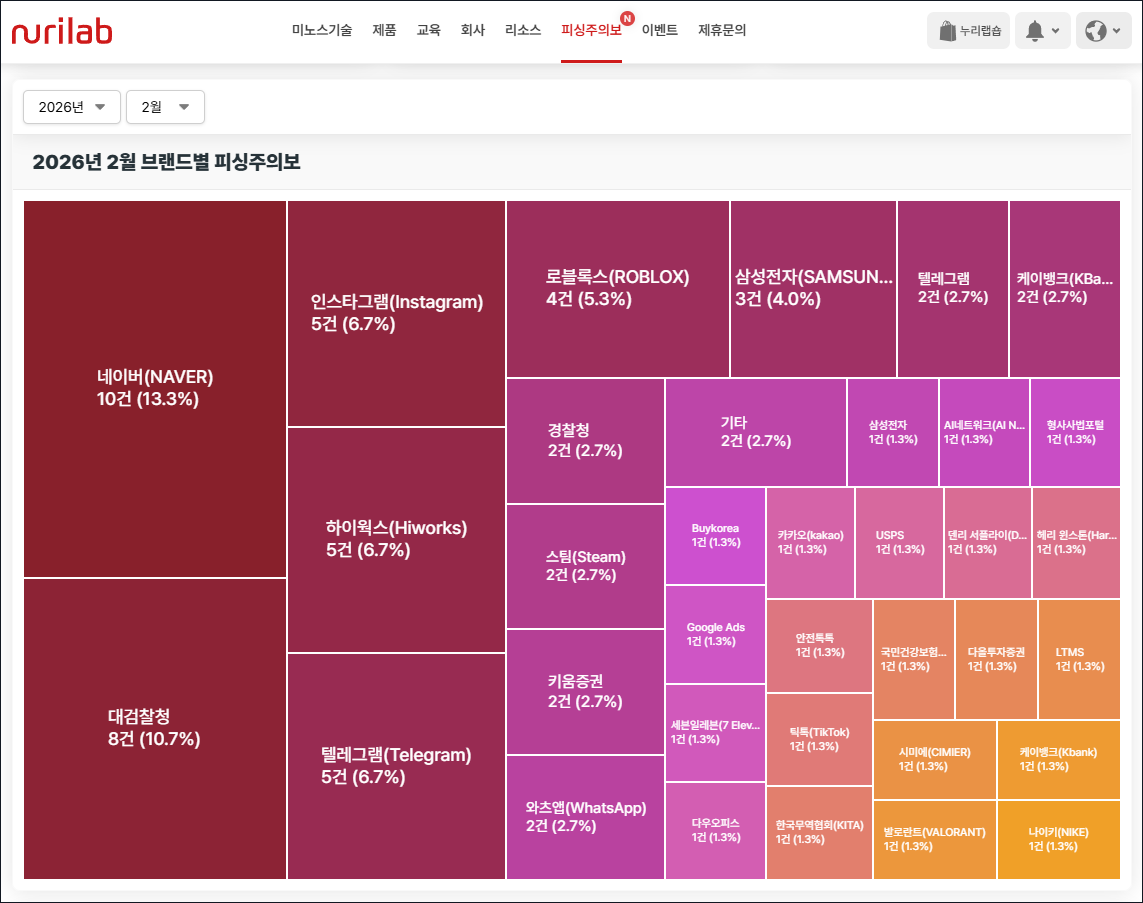Click the 텔레그램 2건 block
Image resolution: width=1143 pixels, height=903 pixels.
coord(953,289)
